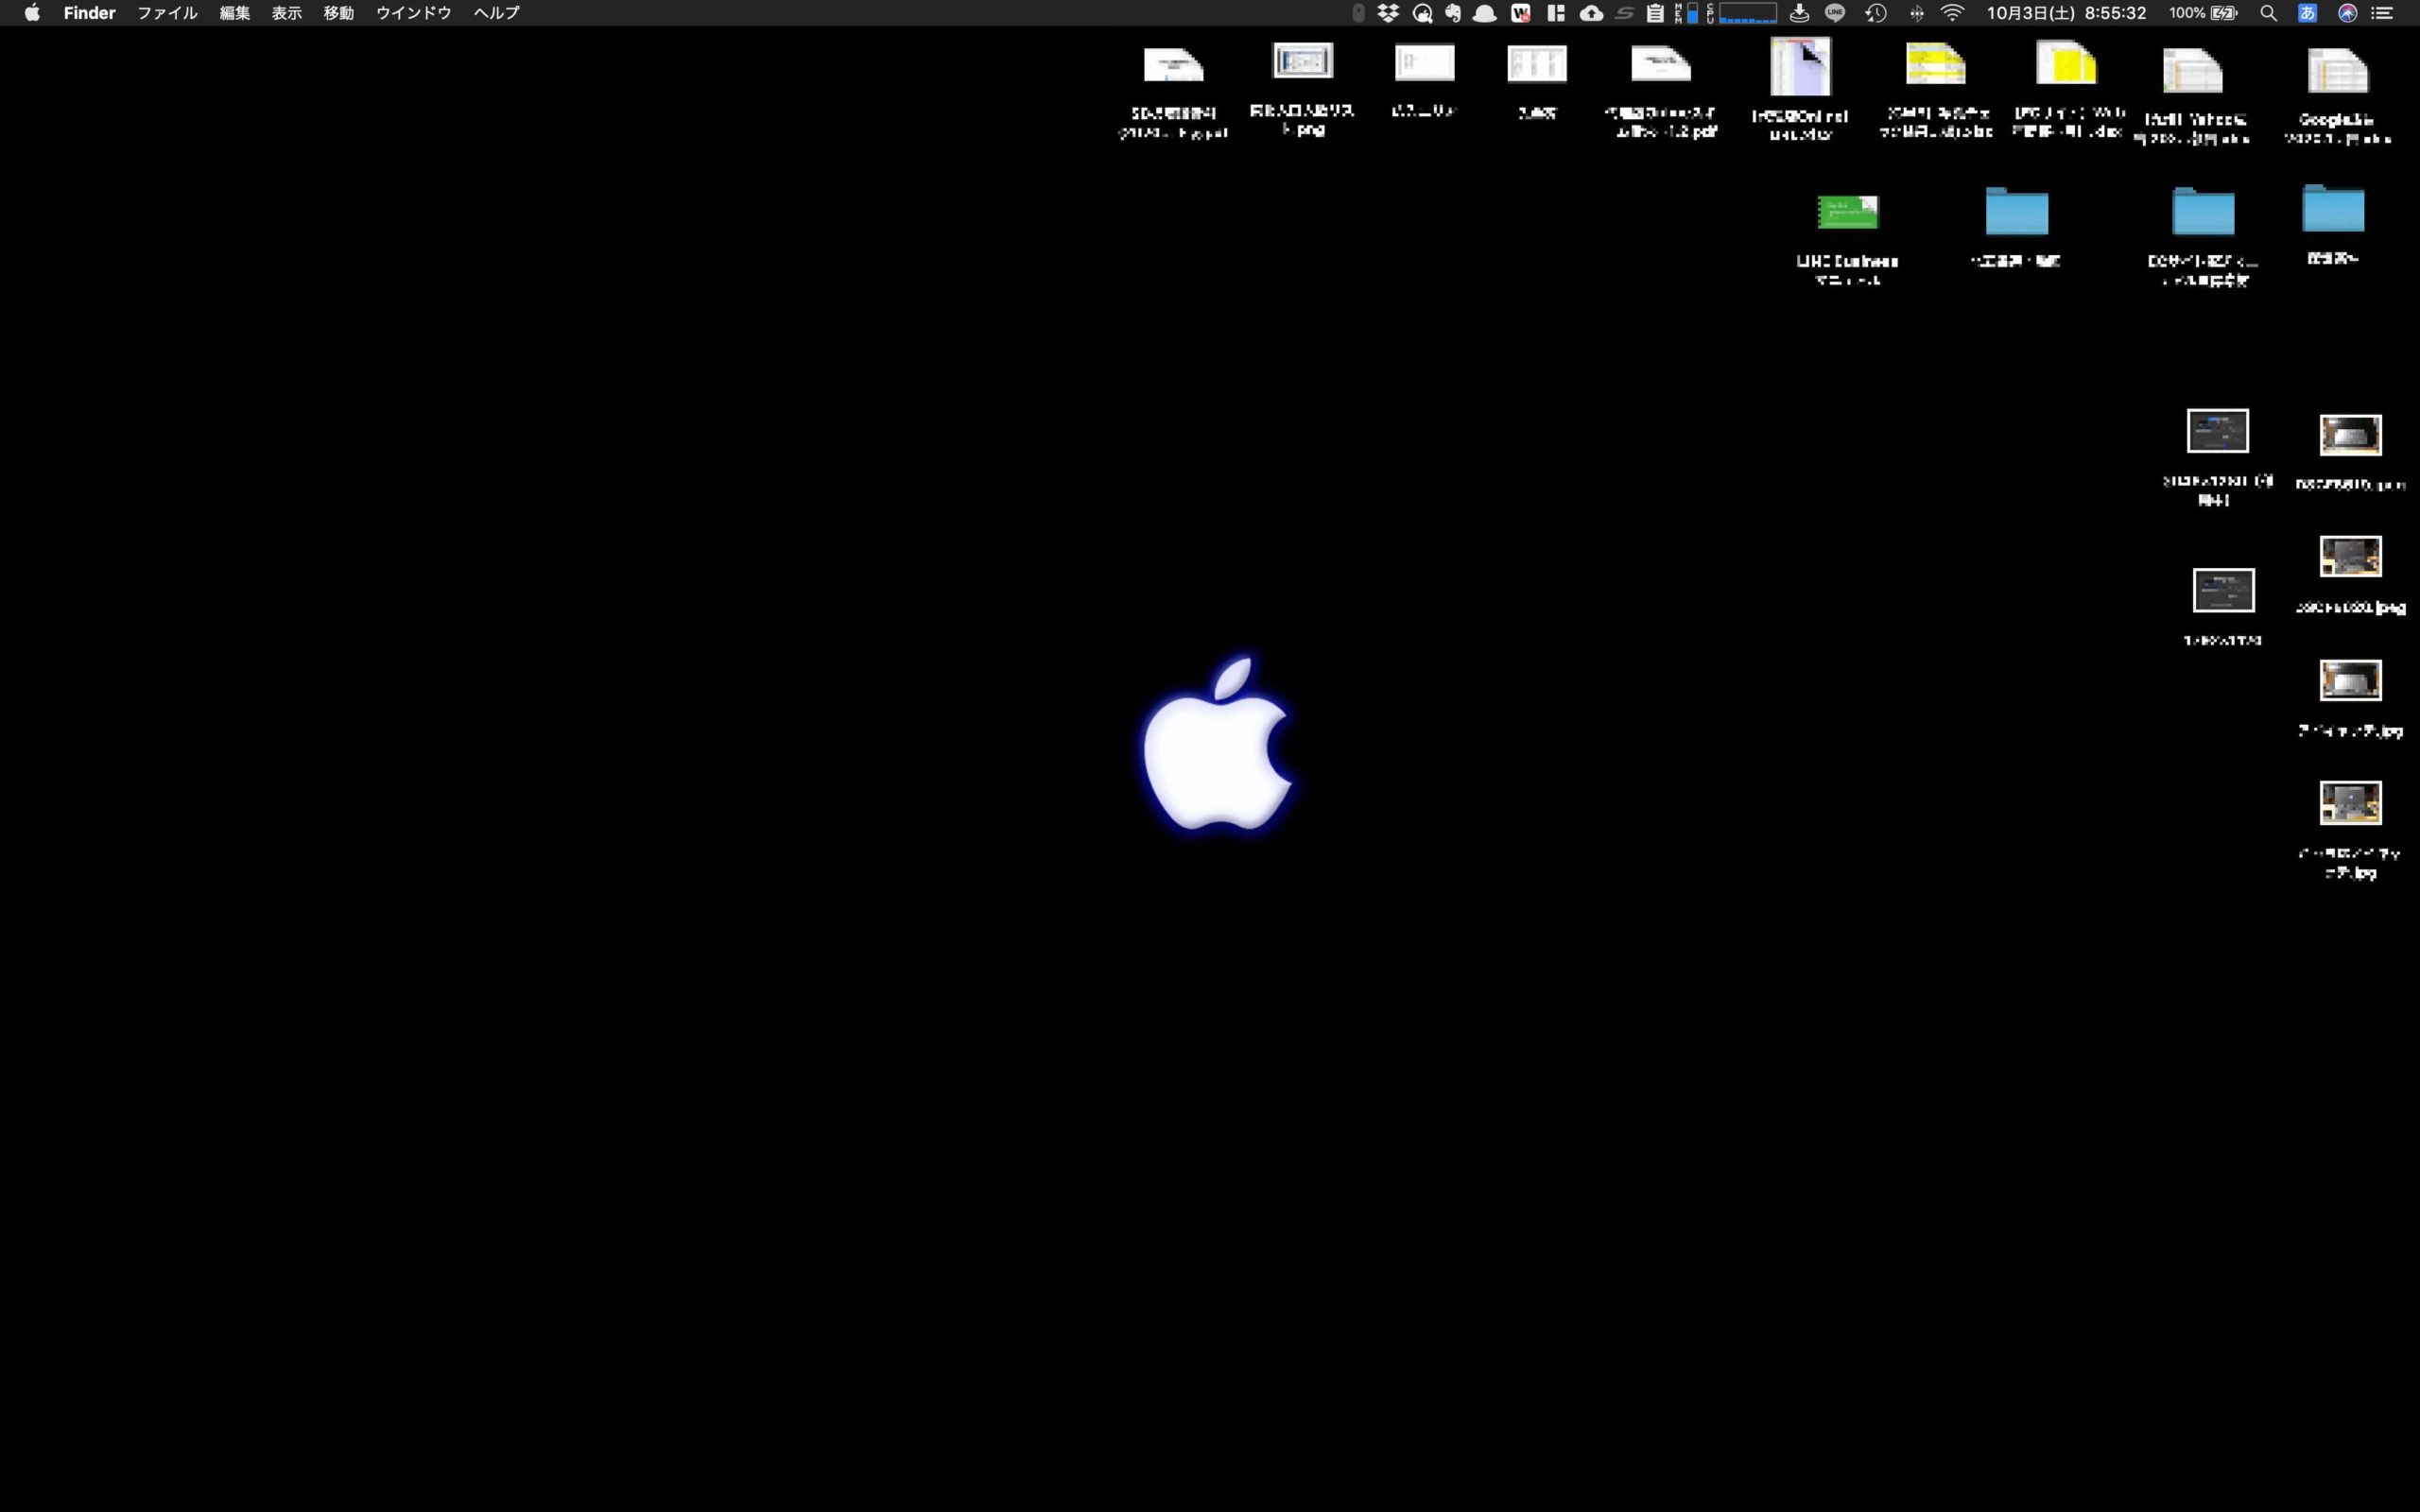Image resolution: width=2420 pixels, height=1512 pixels.
Task: Open the 表示 menu
Action: pyautogui.click(x=287, y=13)
